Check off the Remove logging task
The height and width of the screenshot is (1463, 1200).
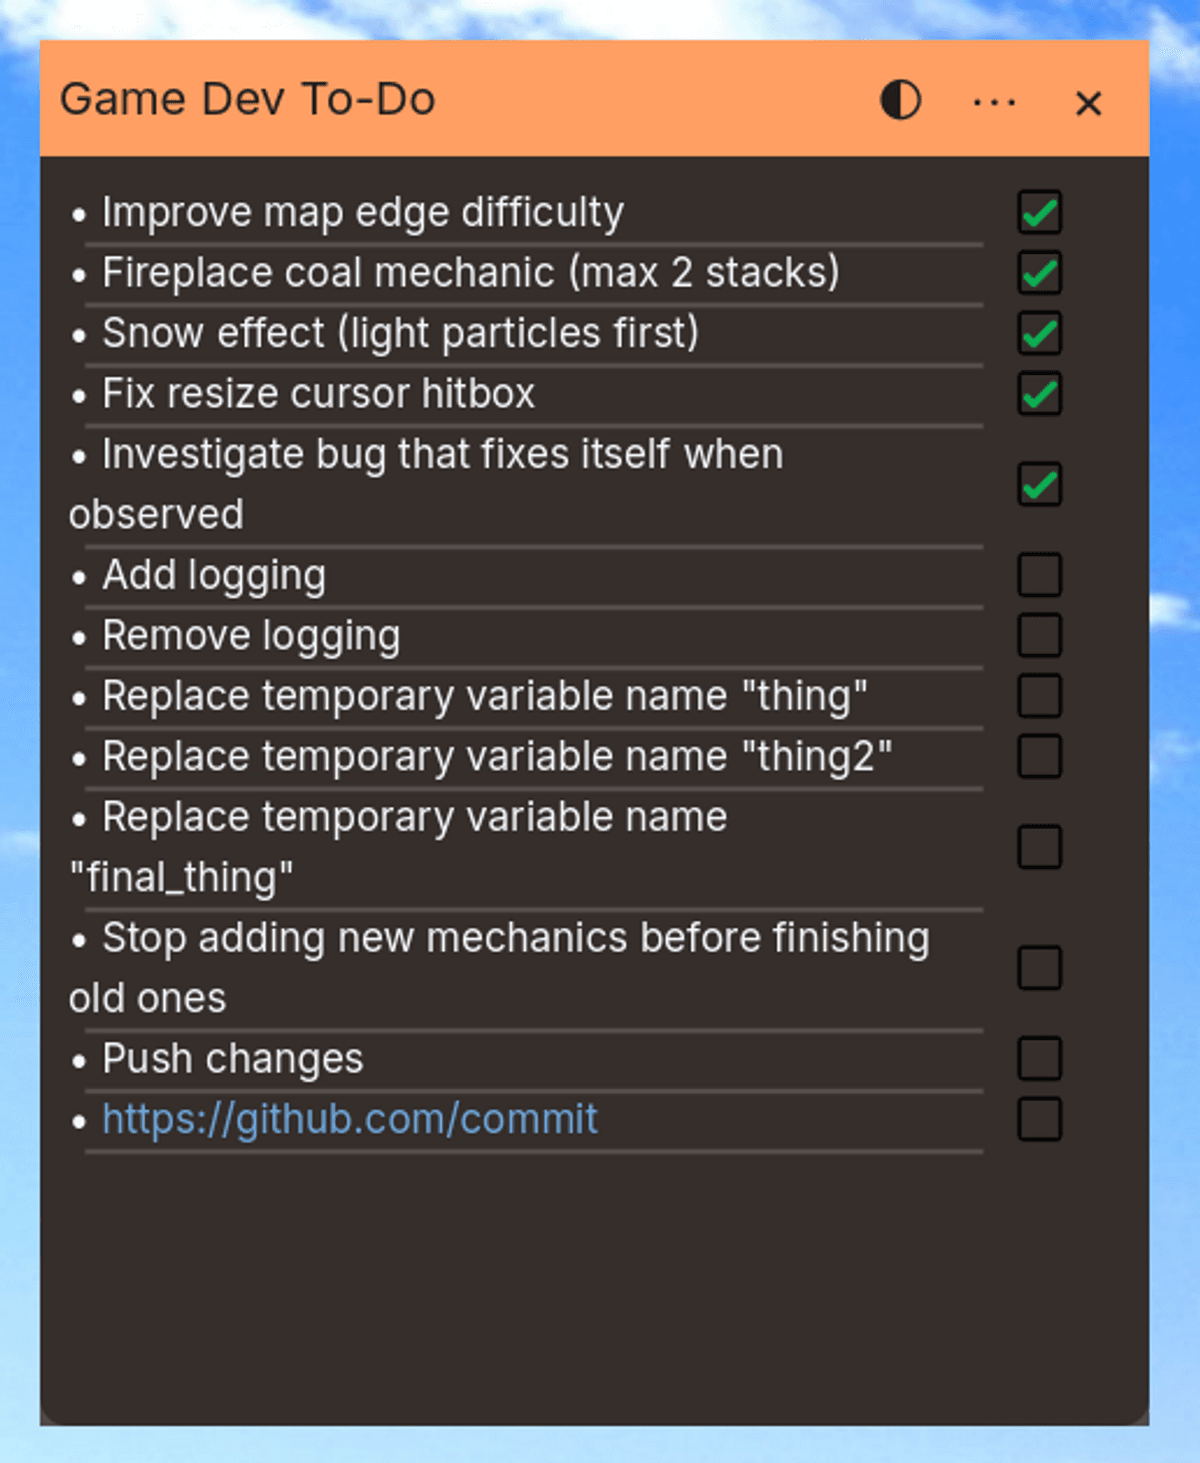click(x=1039, y=636)
